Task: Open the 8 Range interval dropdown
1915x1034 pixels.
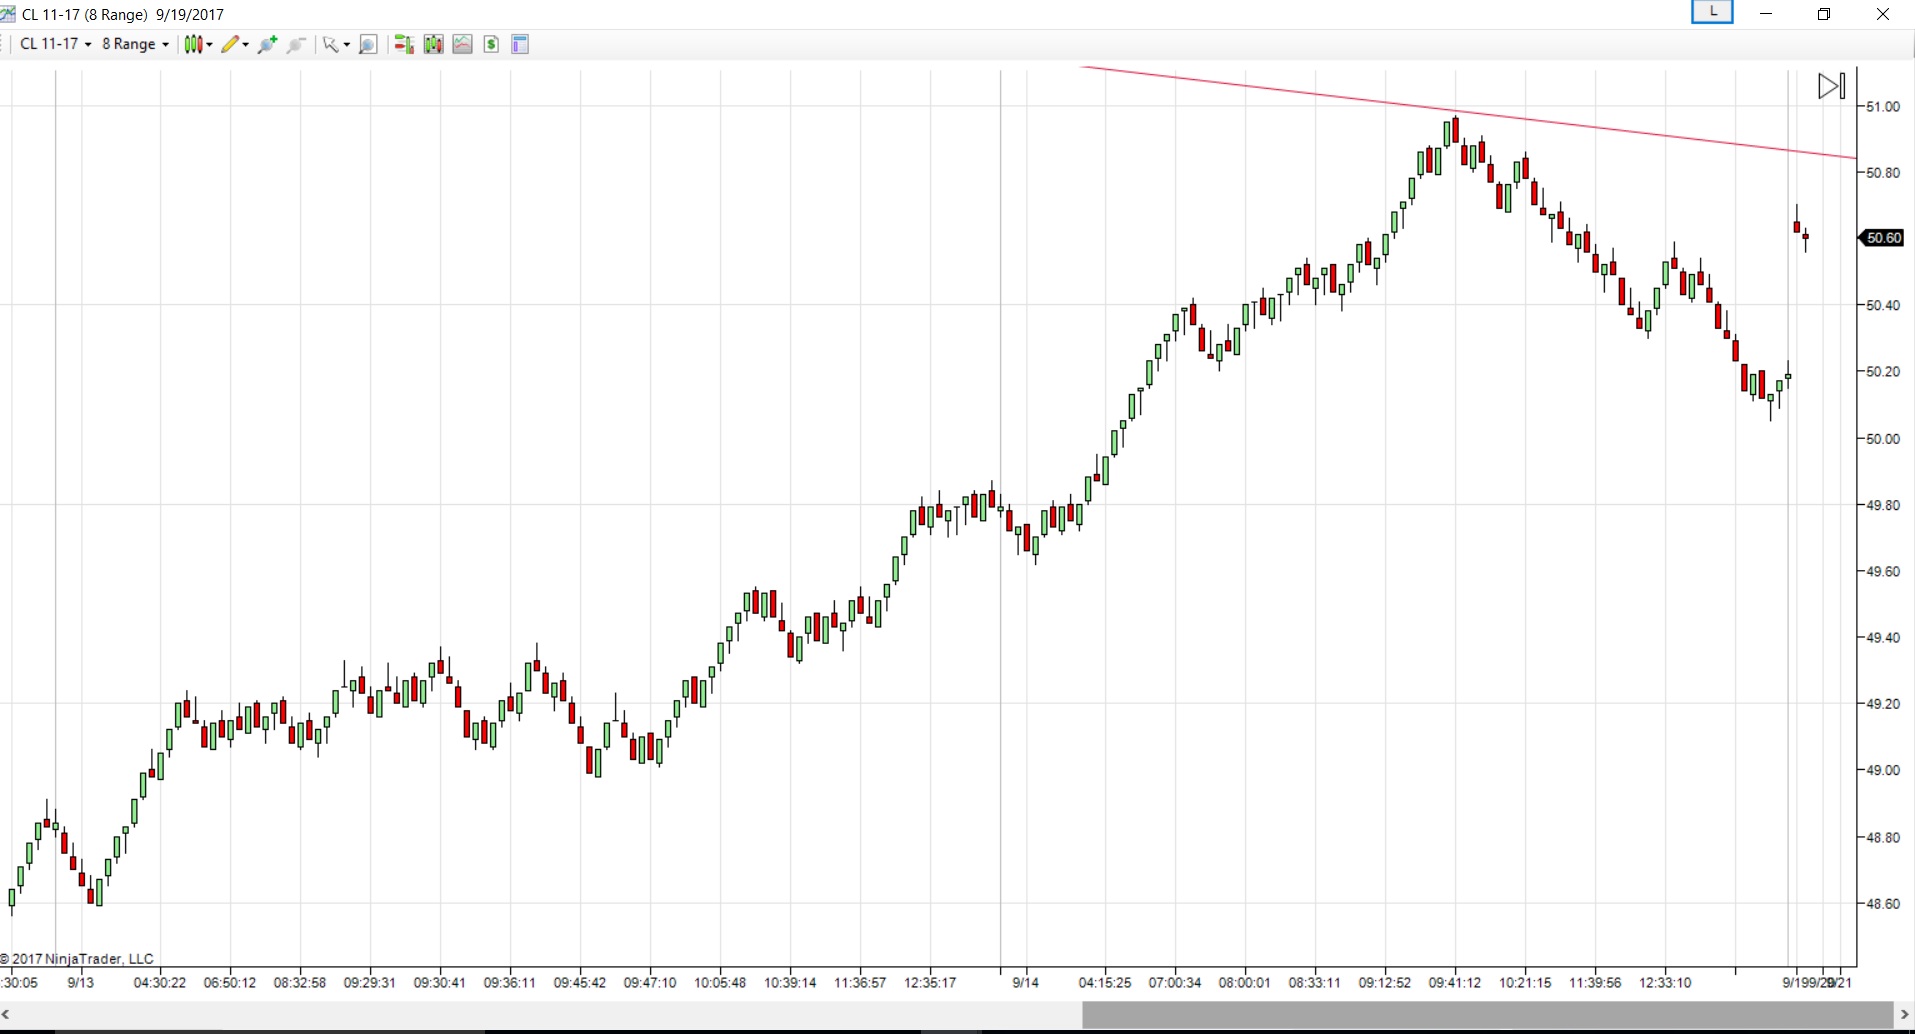Action: [135, 44]
